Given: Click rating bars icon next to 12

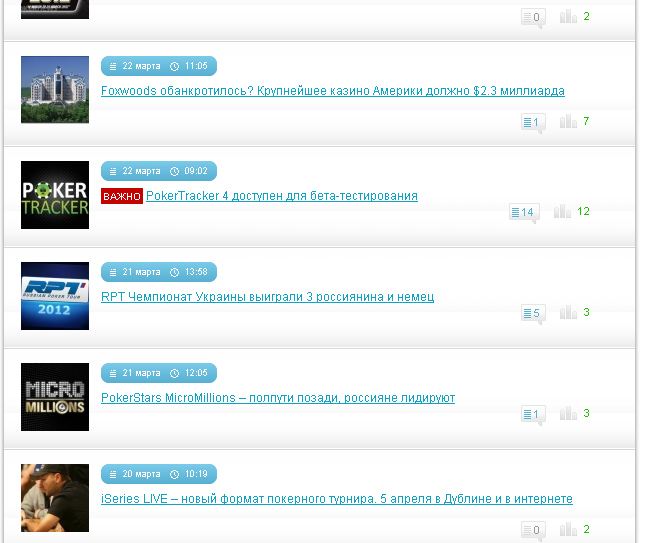Looking at the screenshot, I should [x=562, y=211].
